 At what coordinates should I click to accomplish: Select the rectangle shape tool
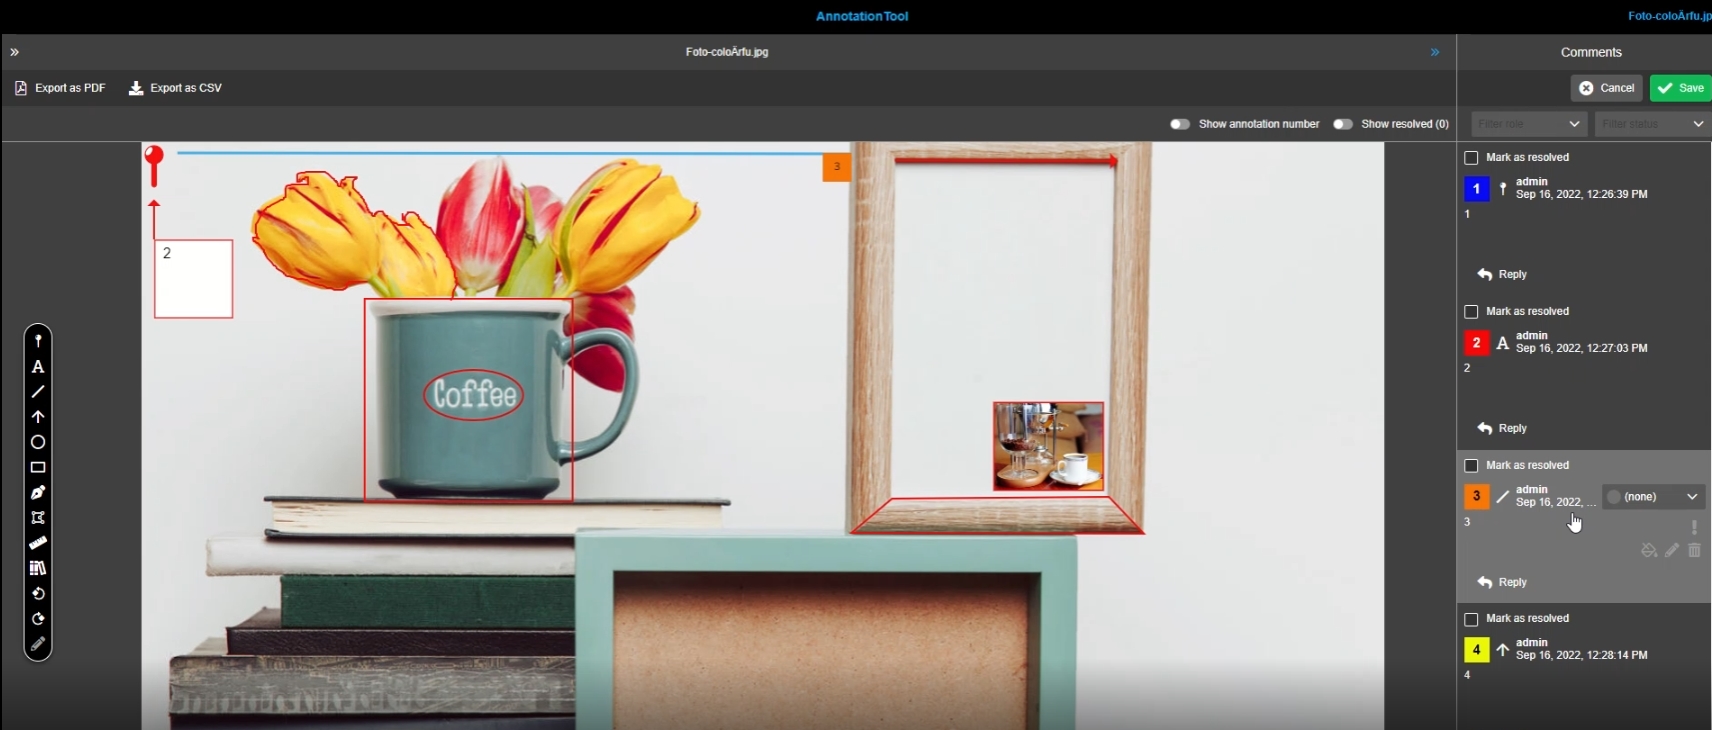38,467
